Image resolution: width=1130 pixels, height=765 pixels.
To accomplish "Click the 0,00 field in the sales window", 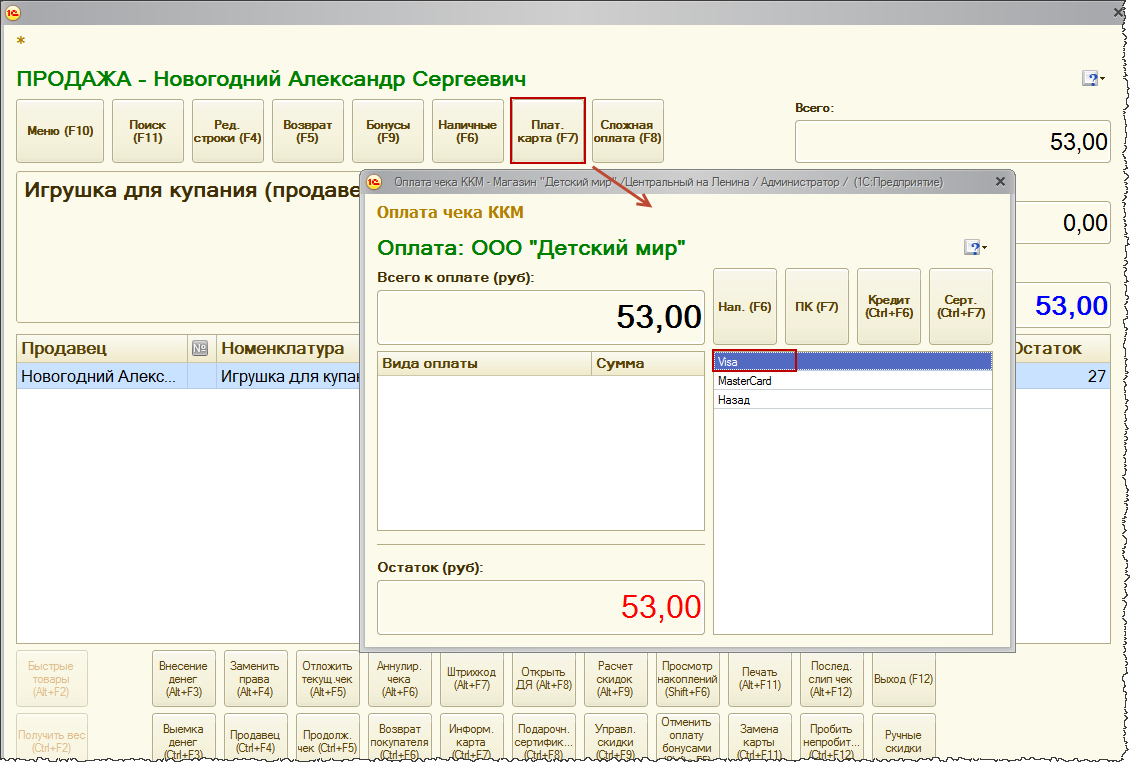I will pyautogui.click(x=1062, y=223).
